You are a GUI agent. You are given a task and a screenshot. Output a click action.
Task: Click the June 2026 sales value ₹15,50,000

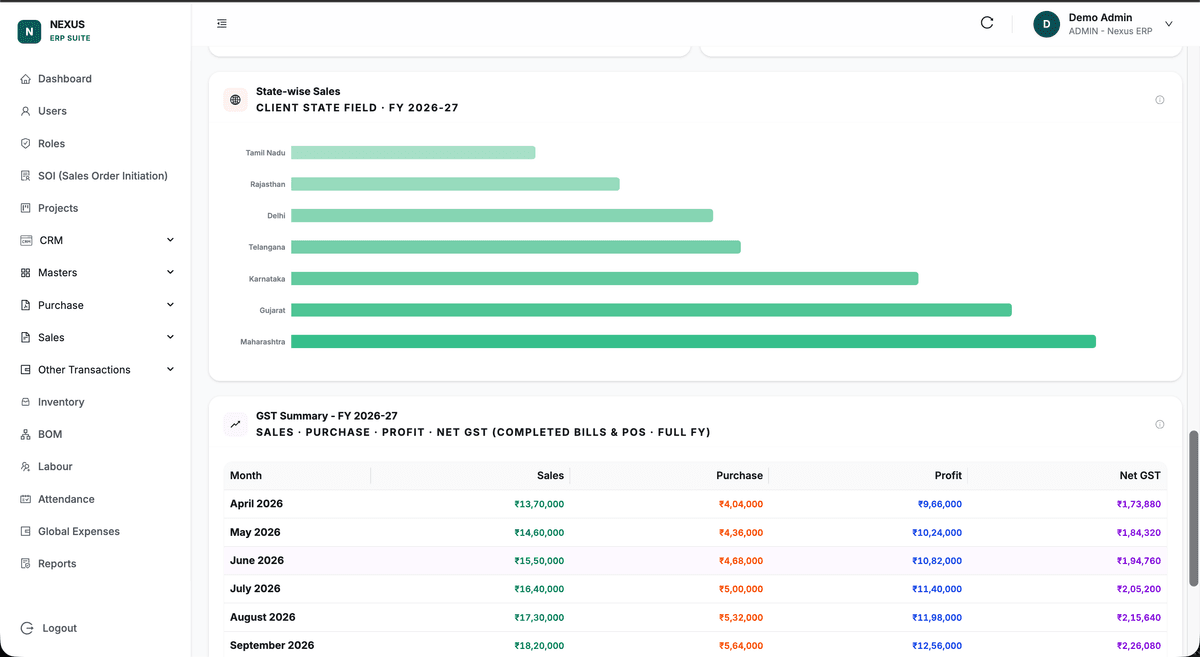coord(539,561)
